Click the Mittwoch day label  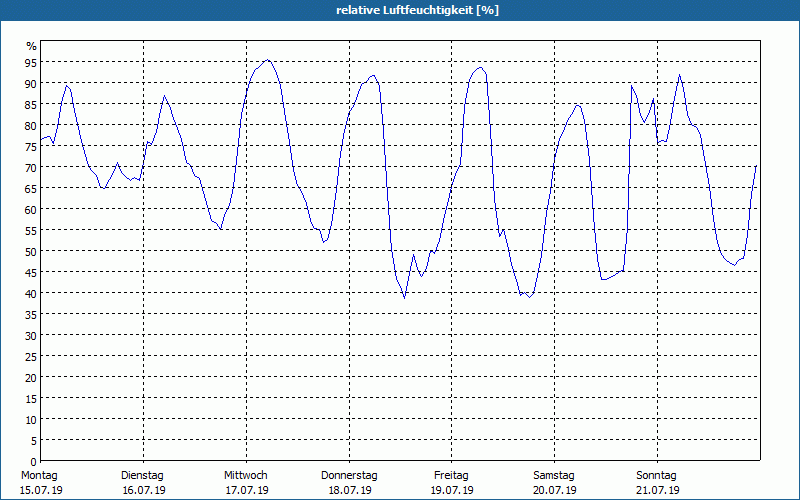point(245,475)
